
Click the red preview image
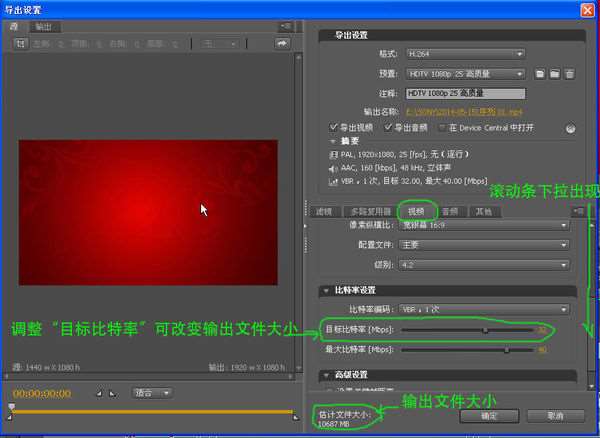point(148,212)
